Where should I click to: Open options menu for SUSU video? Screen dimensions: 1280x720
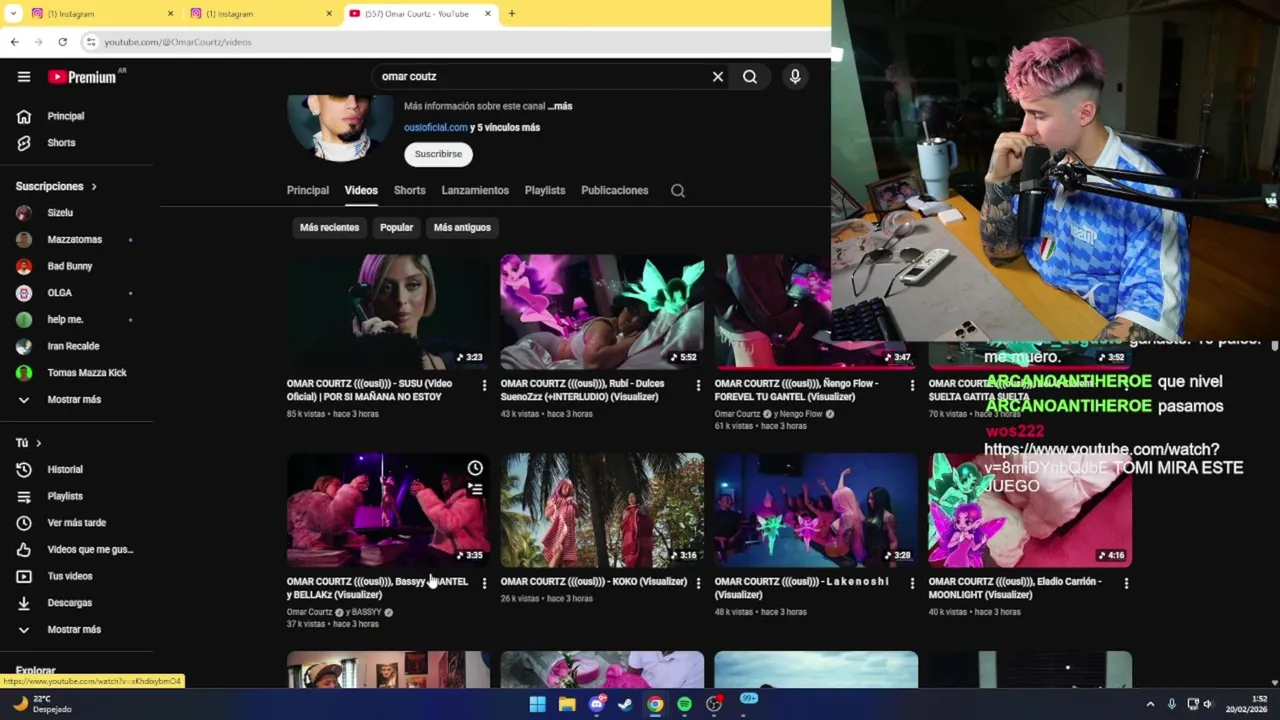[484, 385]
